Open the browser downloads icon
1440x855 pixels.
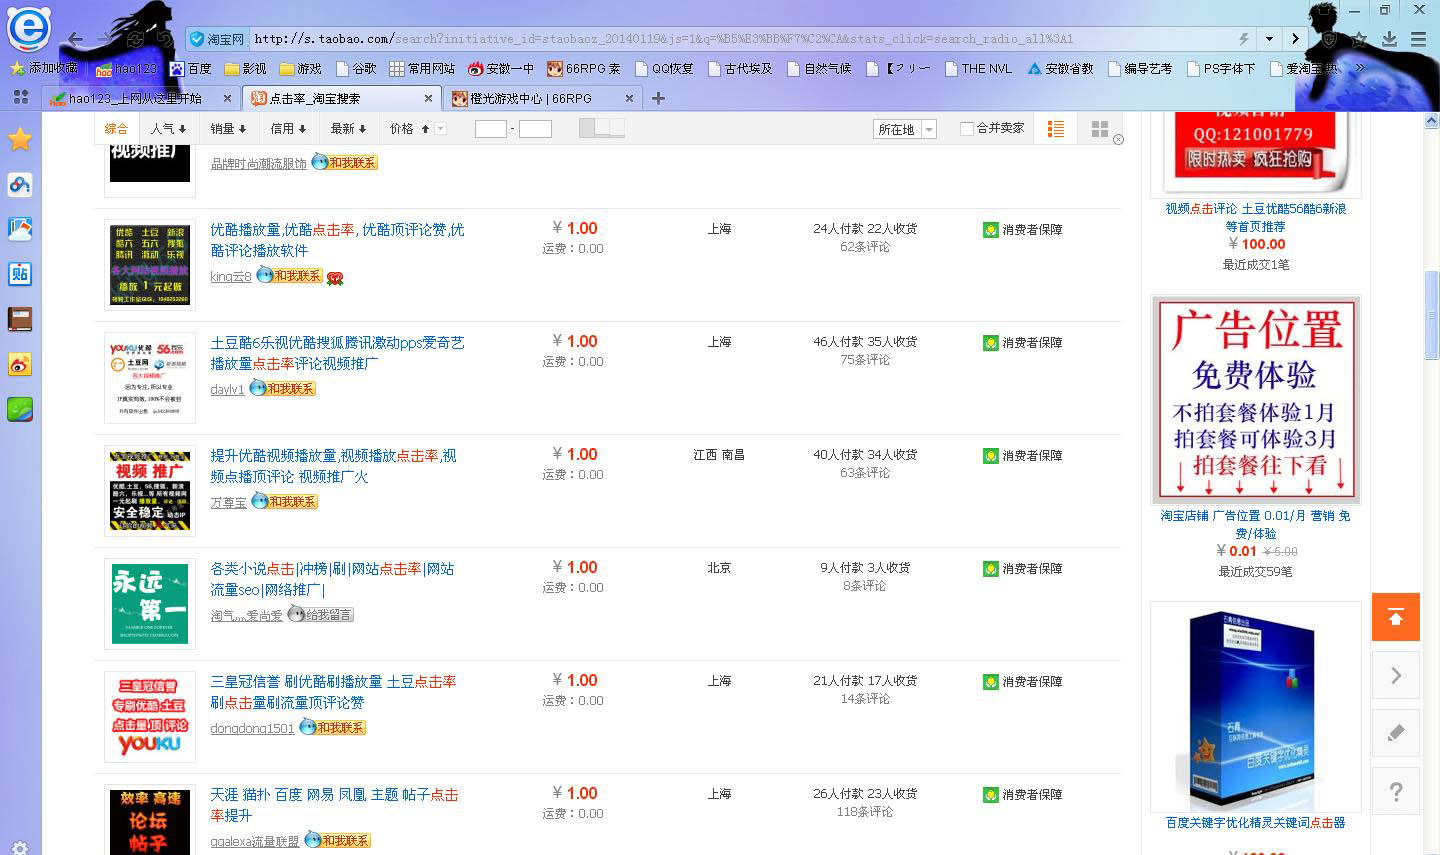(x=1389, y=39)
